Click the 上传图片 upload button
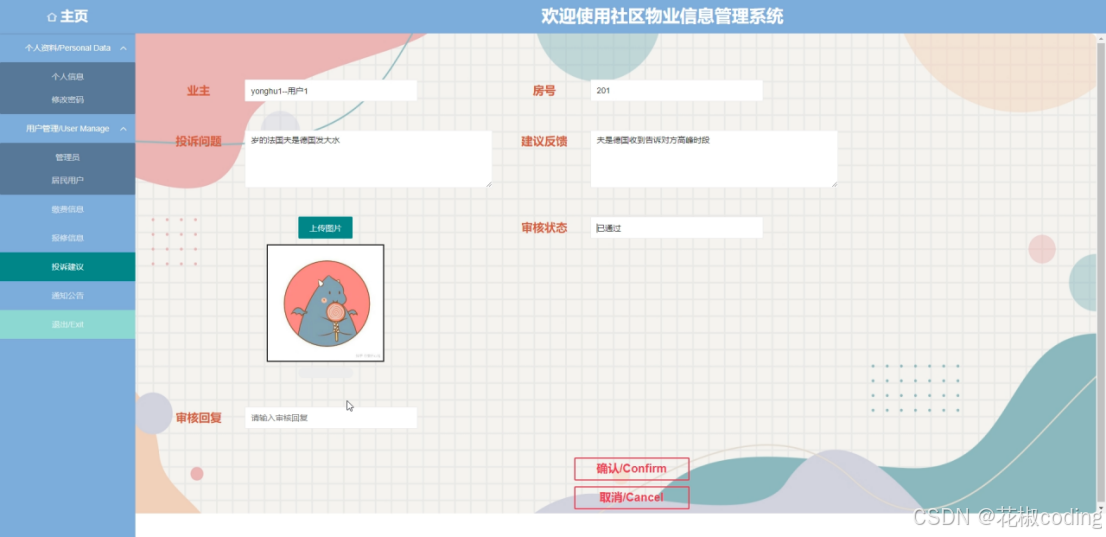This screenshot has width=1106, height=537. (325, 228)
